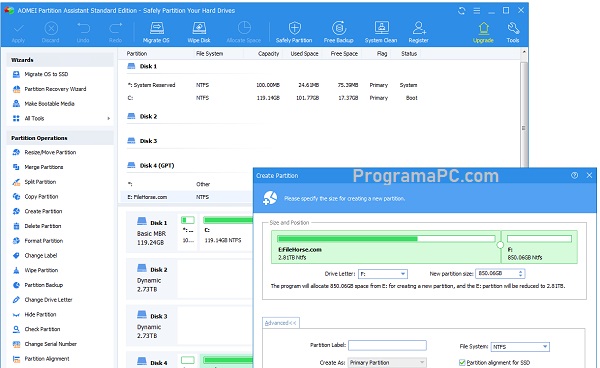Select the System Reserved partition row
The width and height of the screenshot is (600, 368).
point(272,85)
